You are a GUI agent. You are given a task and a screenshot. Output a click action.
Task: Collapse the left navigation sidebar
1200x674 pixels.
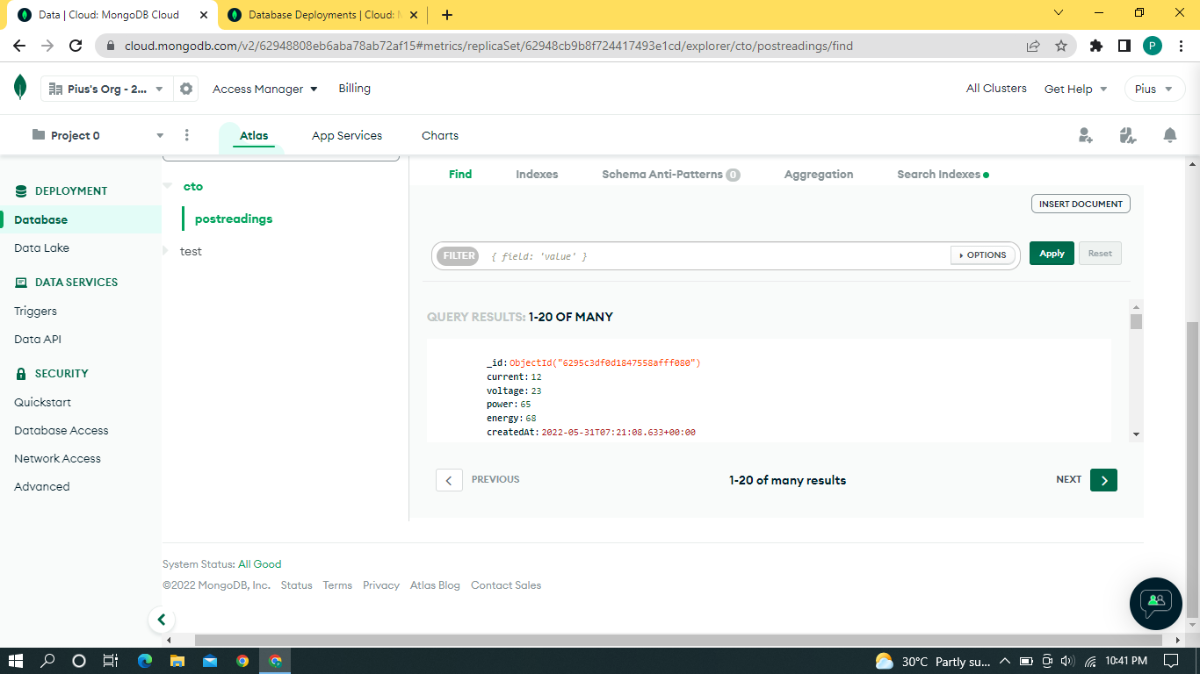click(161, 620)
